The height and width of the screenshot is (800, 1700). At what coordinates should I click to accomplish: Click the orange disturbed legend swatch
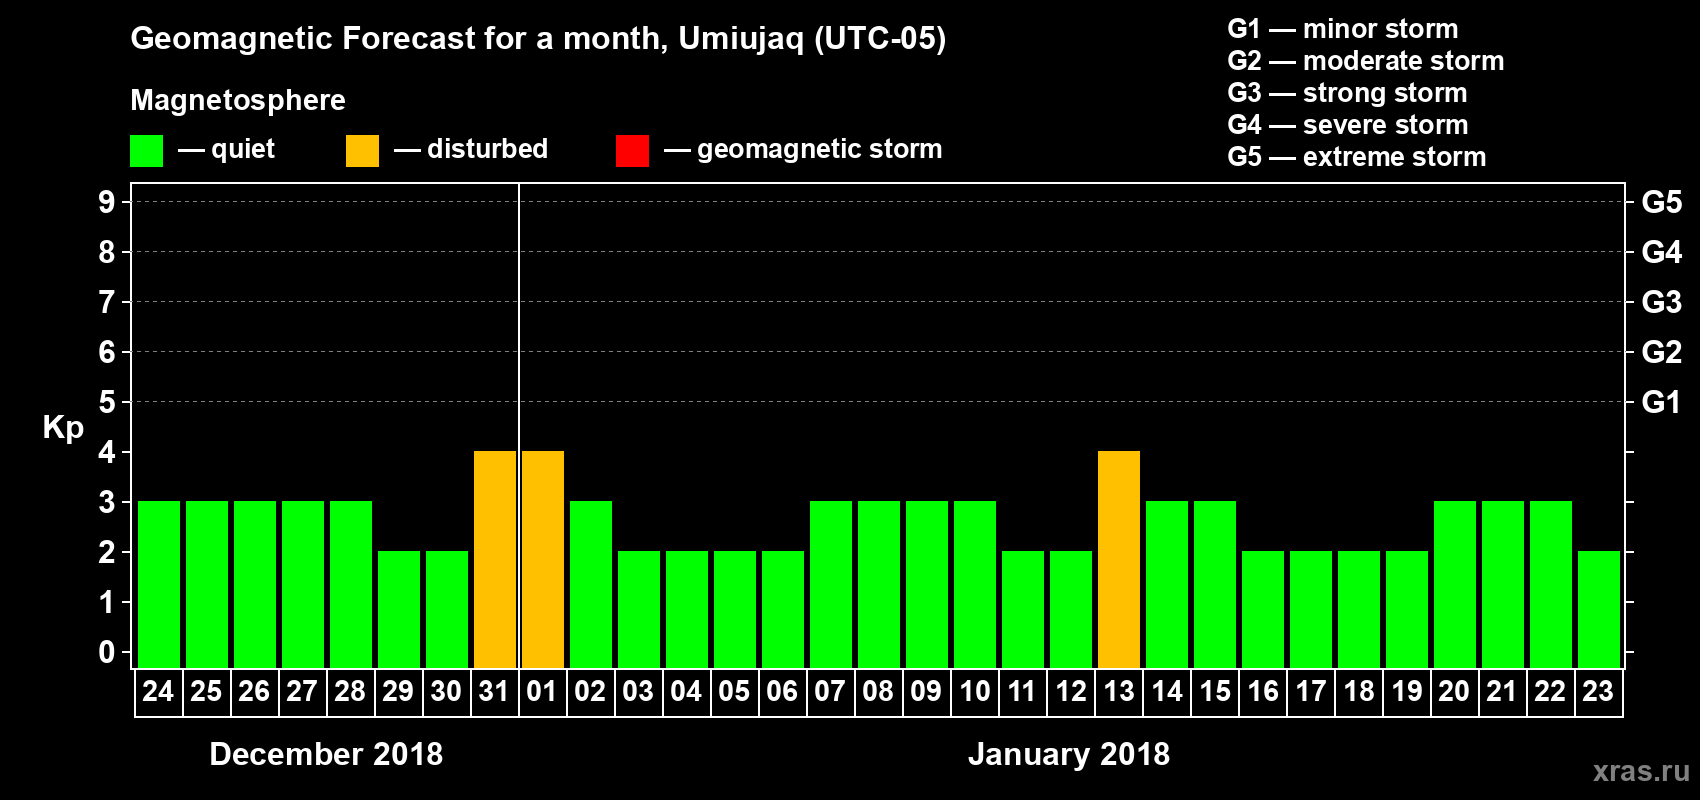coord(363,151)
